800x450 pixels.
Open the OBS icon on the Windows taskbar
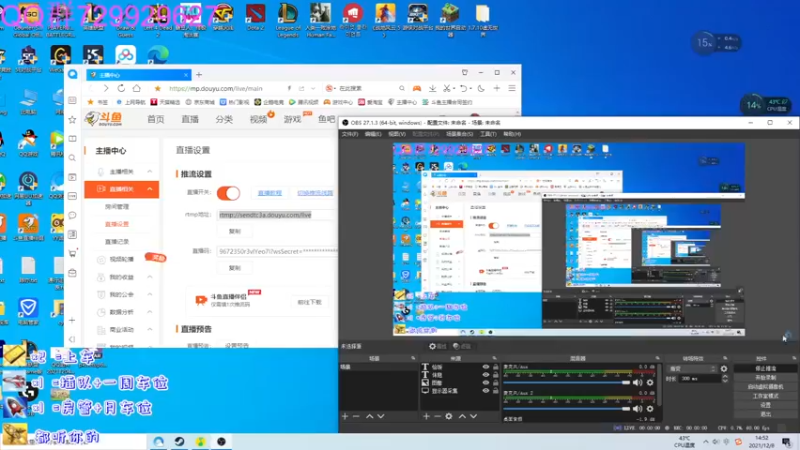point(221,441)
